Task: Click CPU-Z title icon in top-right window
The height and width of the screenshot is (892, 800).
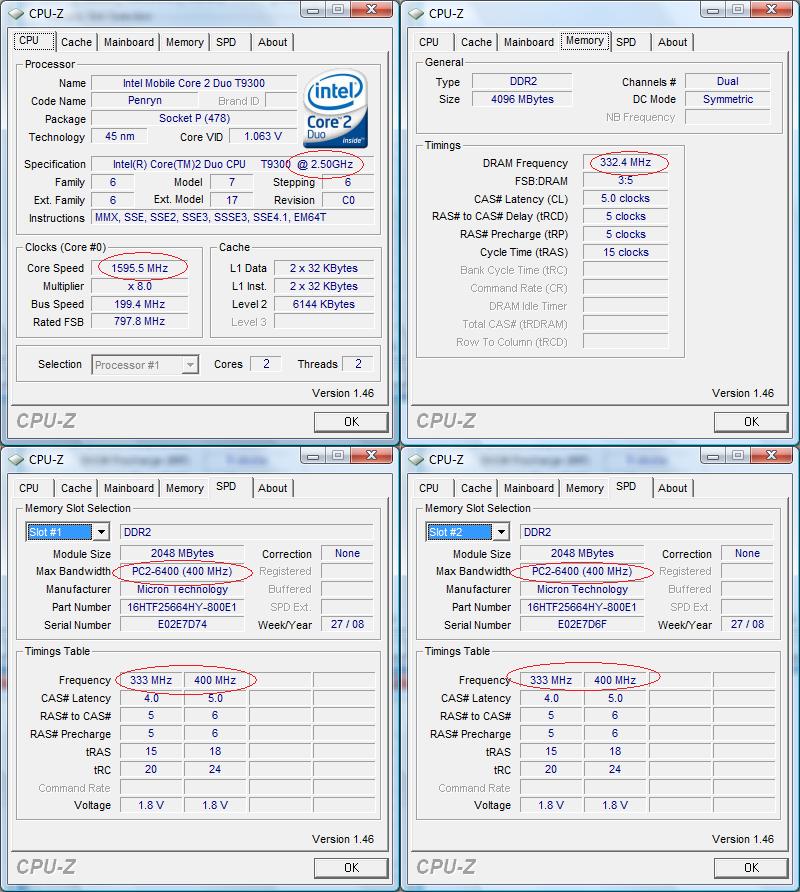Action: tap(416, 14)
